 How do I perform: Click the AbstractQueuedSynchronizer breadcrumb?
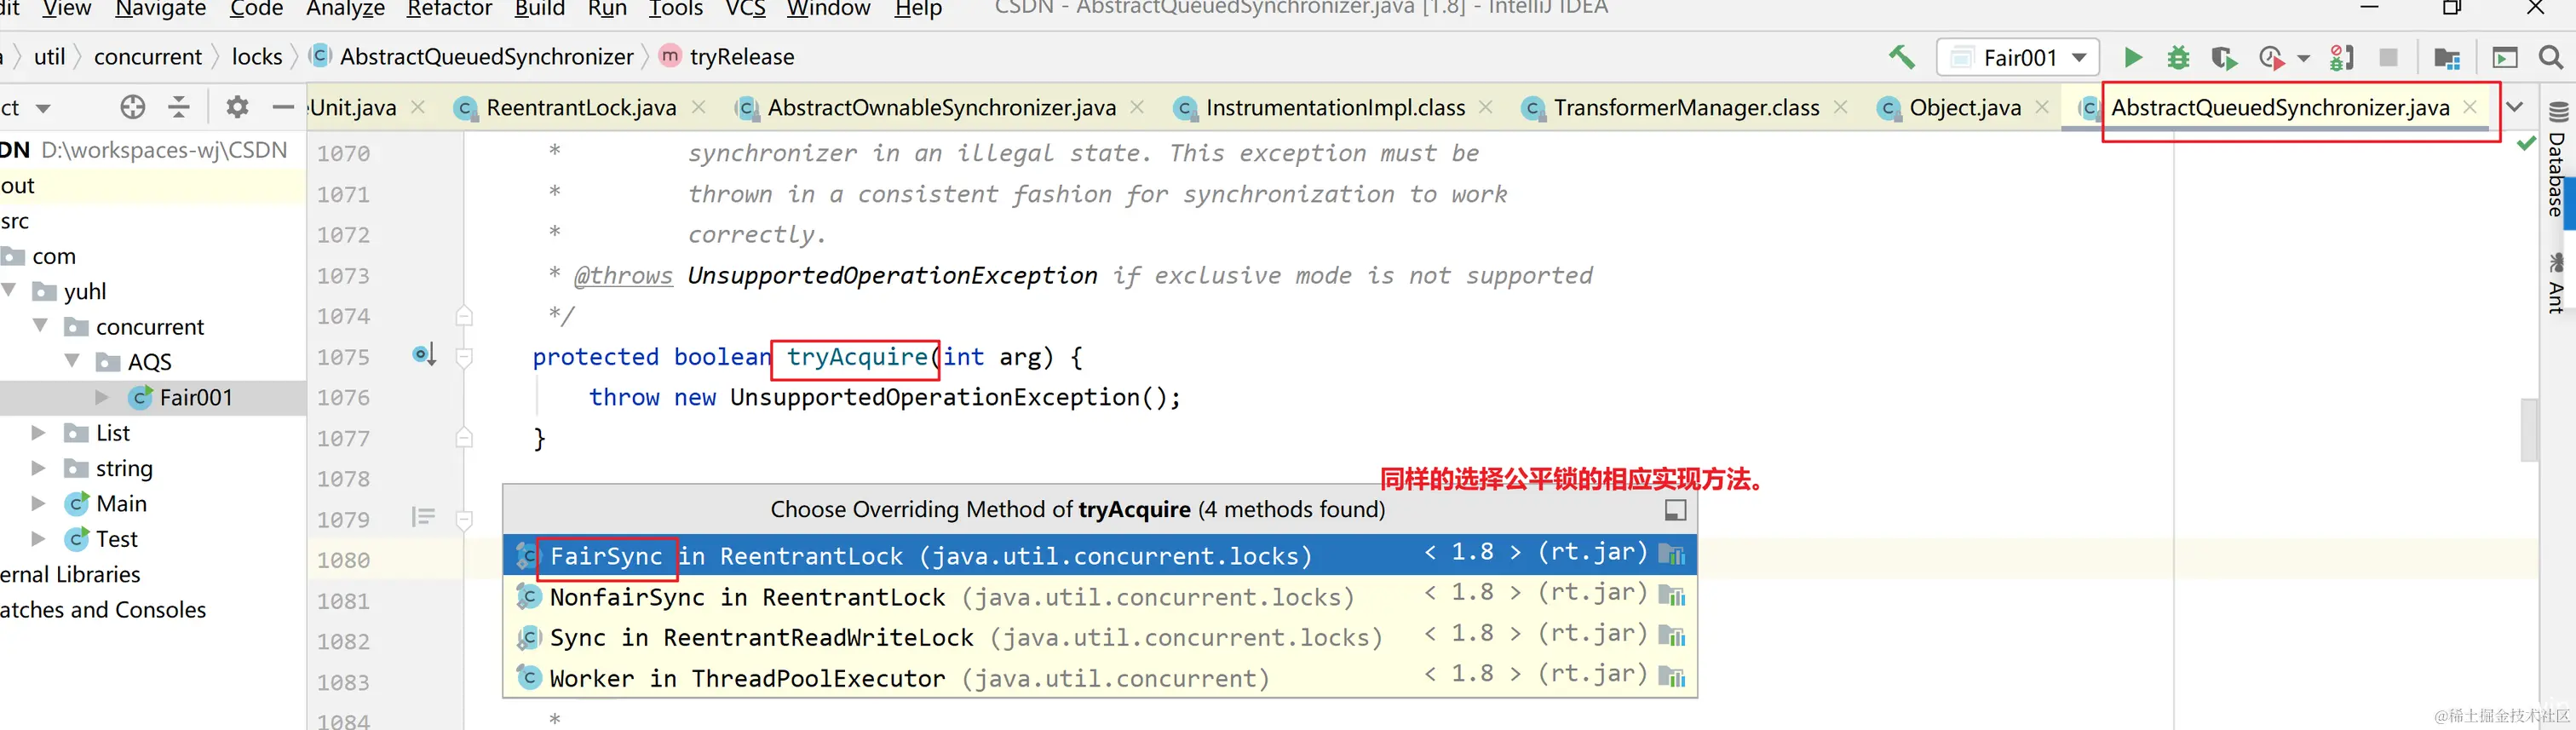pyautogui.click(x=486, y=57)
